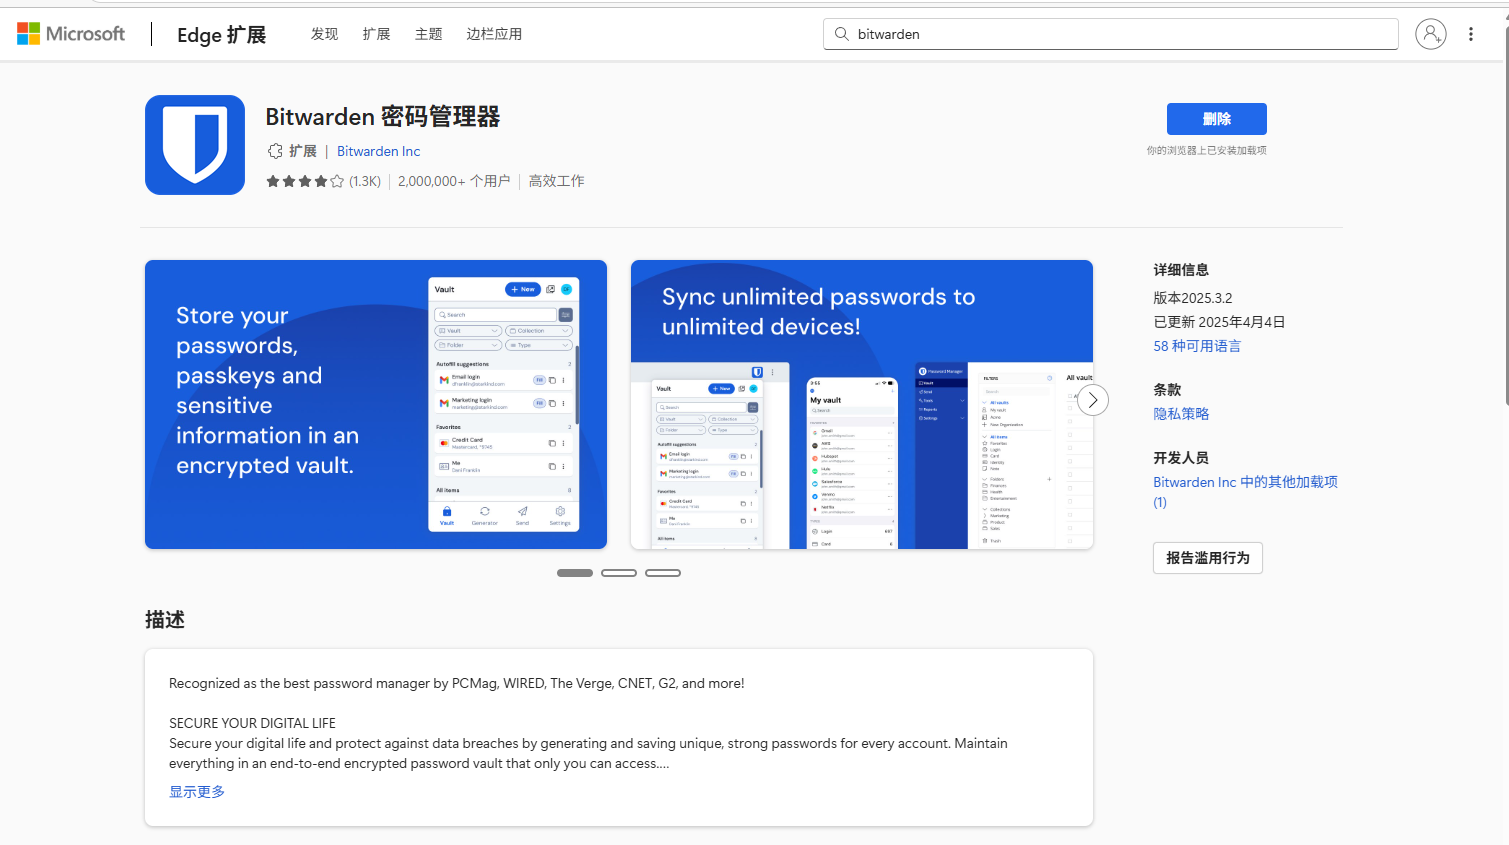This screenshot has height=845, width=1509.
Task: Click the 描述 heading
Action: tap(165, 620)
